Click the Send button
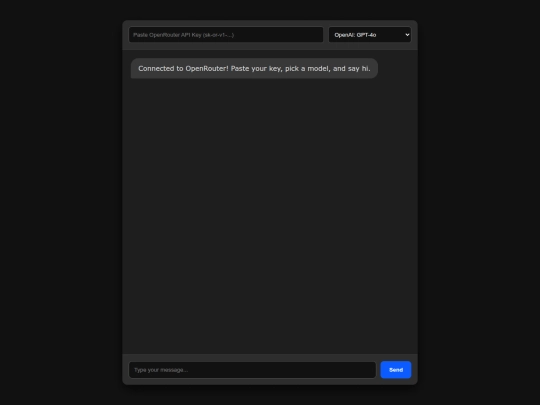Screen dimensions: 540x405 (x=396, y=370)
